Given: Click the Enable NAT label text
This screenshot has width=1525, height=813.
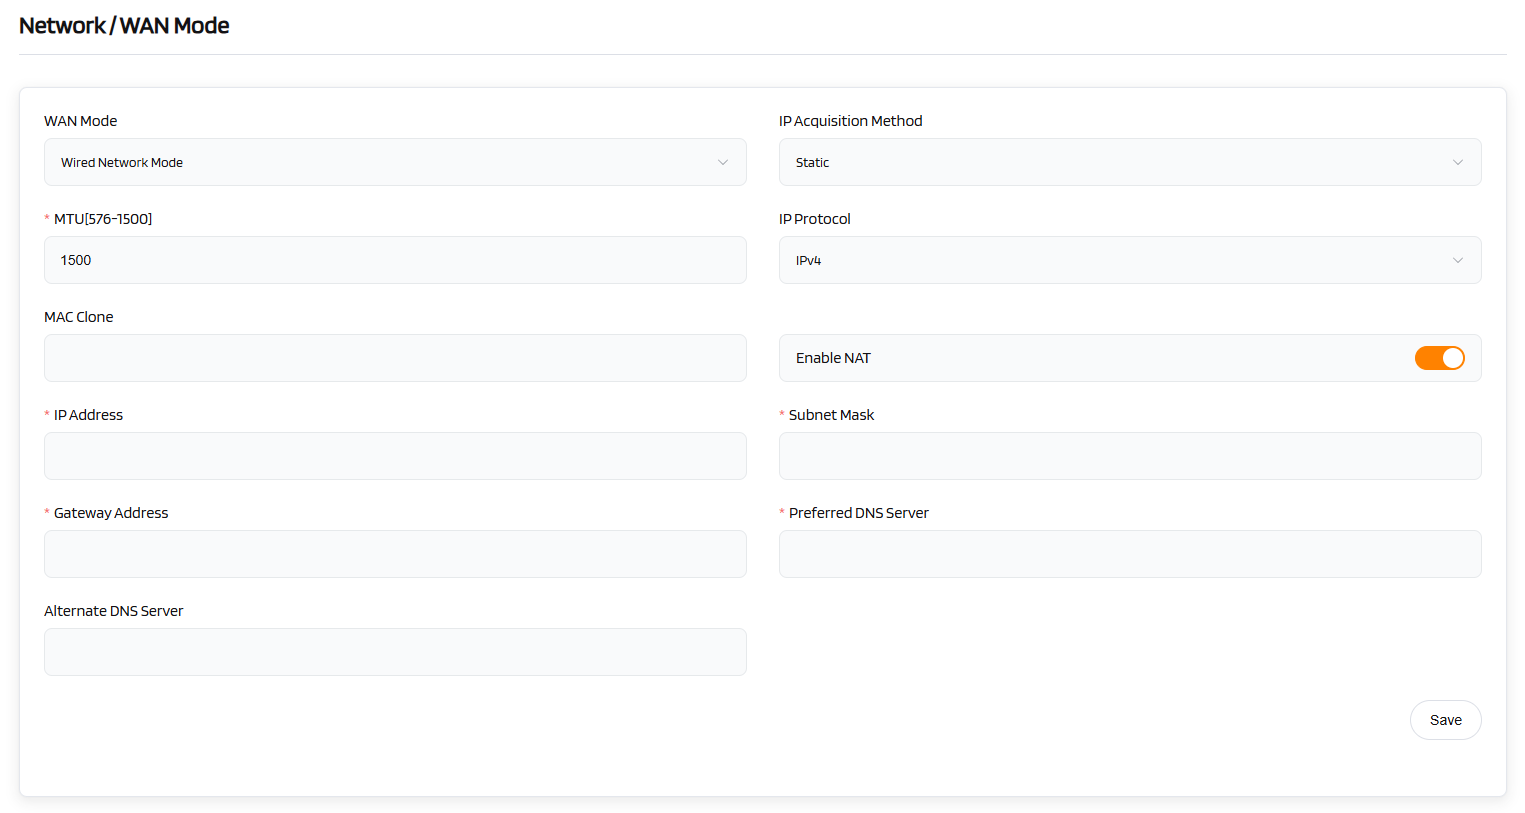Looking at the screenshot, I should [833, 358].
